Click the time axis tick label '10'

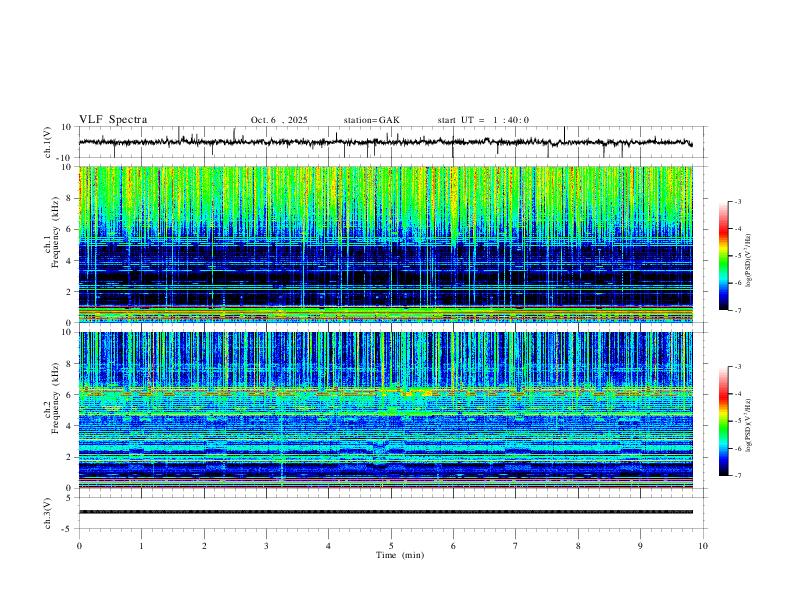click(x=703, y=546)
